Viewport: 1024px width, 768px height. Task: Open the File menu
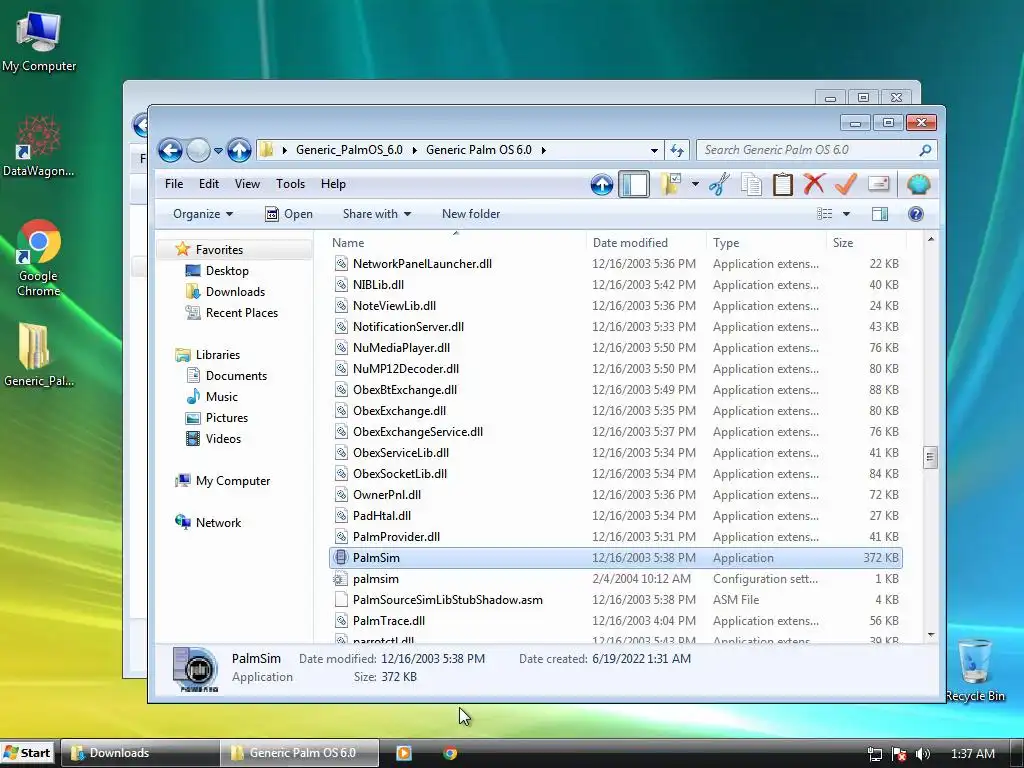174,184
